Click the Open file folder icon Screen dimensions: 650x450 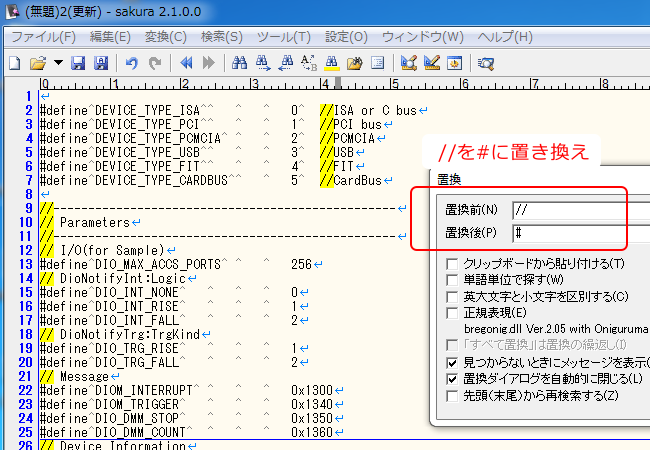point(38,63)
